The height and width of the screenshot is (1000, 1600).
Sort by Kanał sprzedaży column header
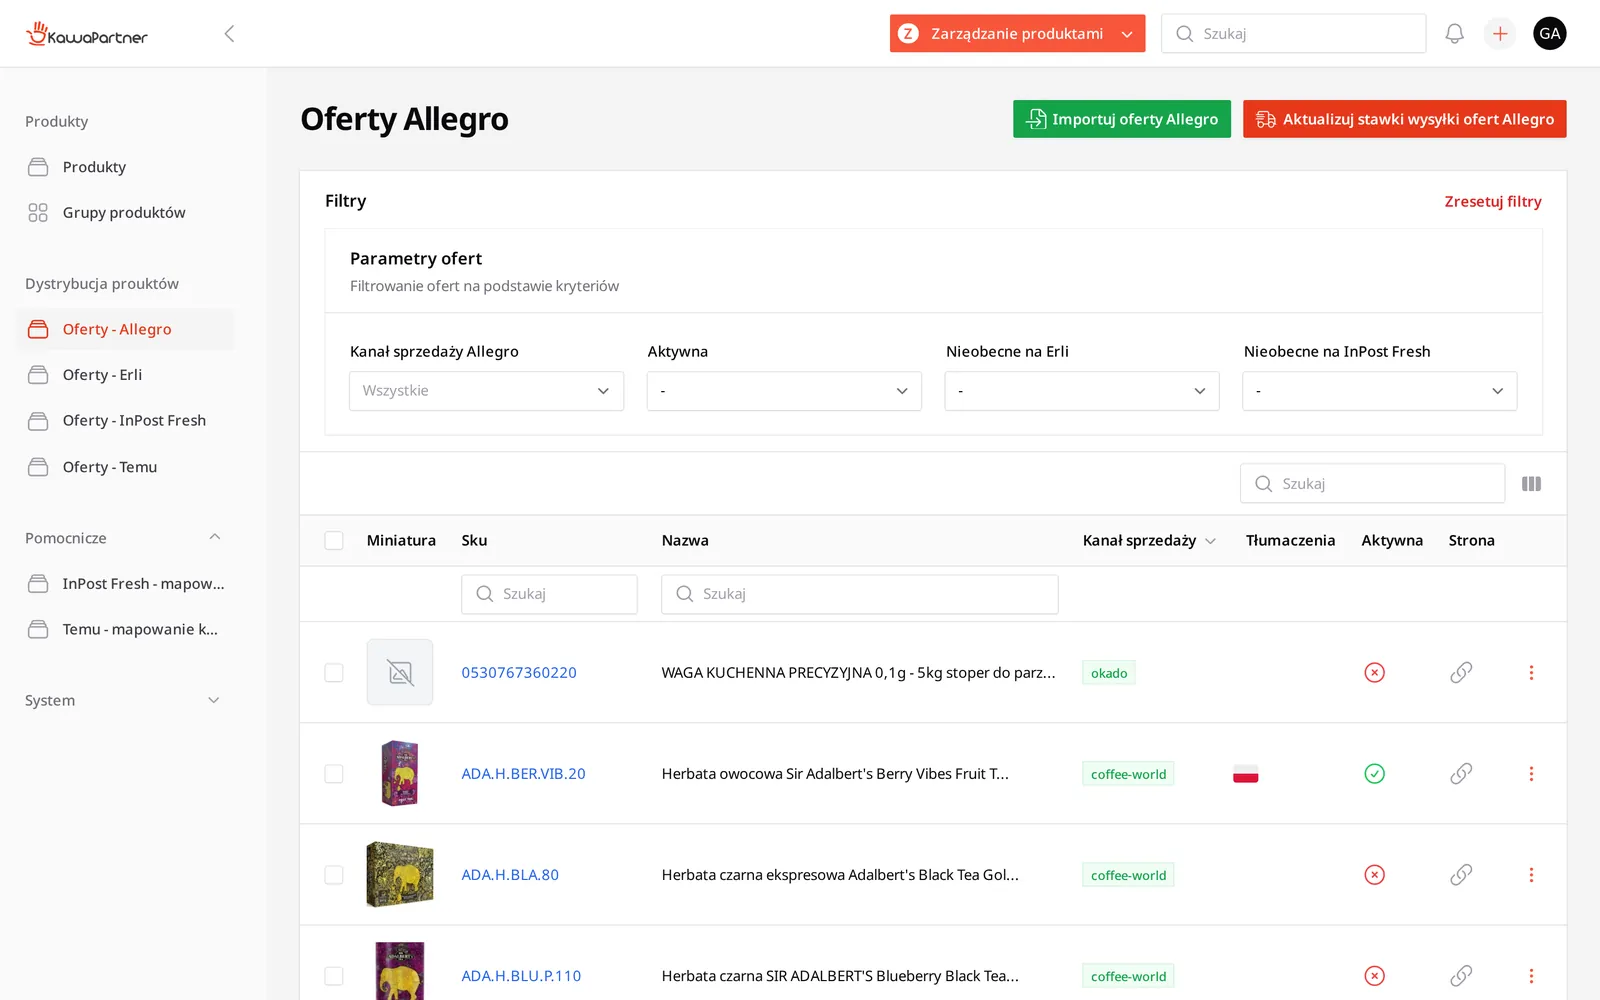pyautogui.click(x=1149, y=541)
